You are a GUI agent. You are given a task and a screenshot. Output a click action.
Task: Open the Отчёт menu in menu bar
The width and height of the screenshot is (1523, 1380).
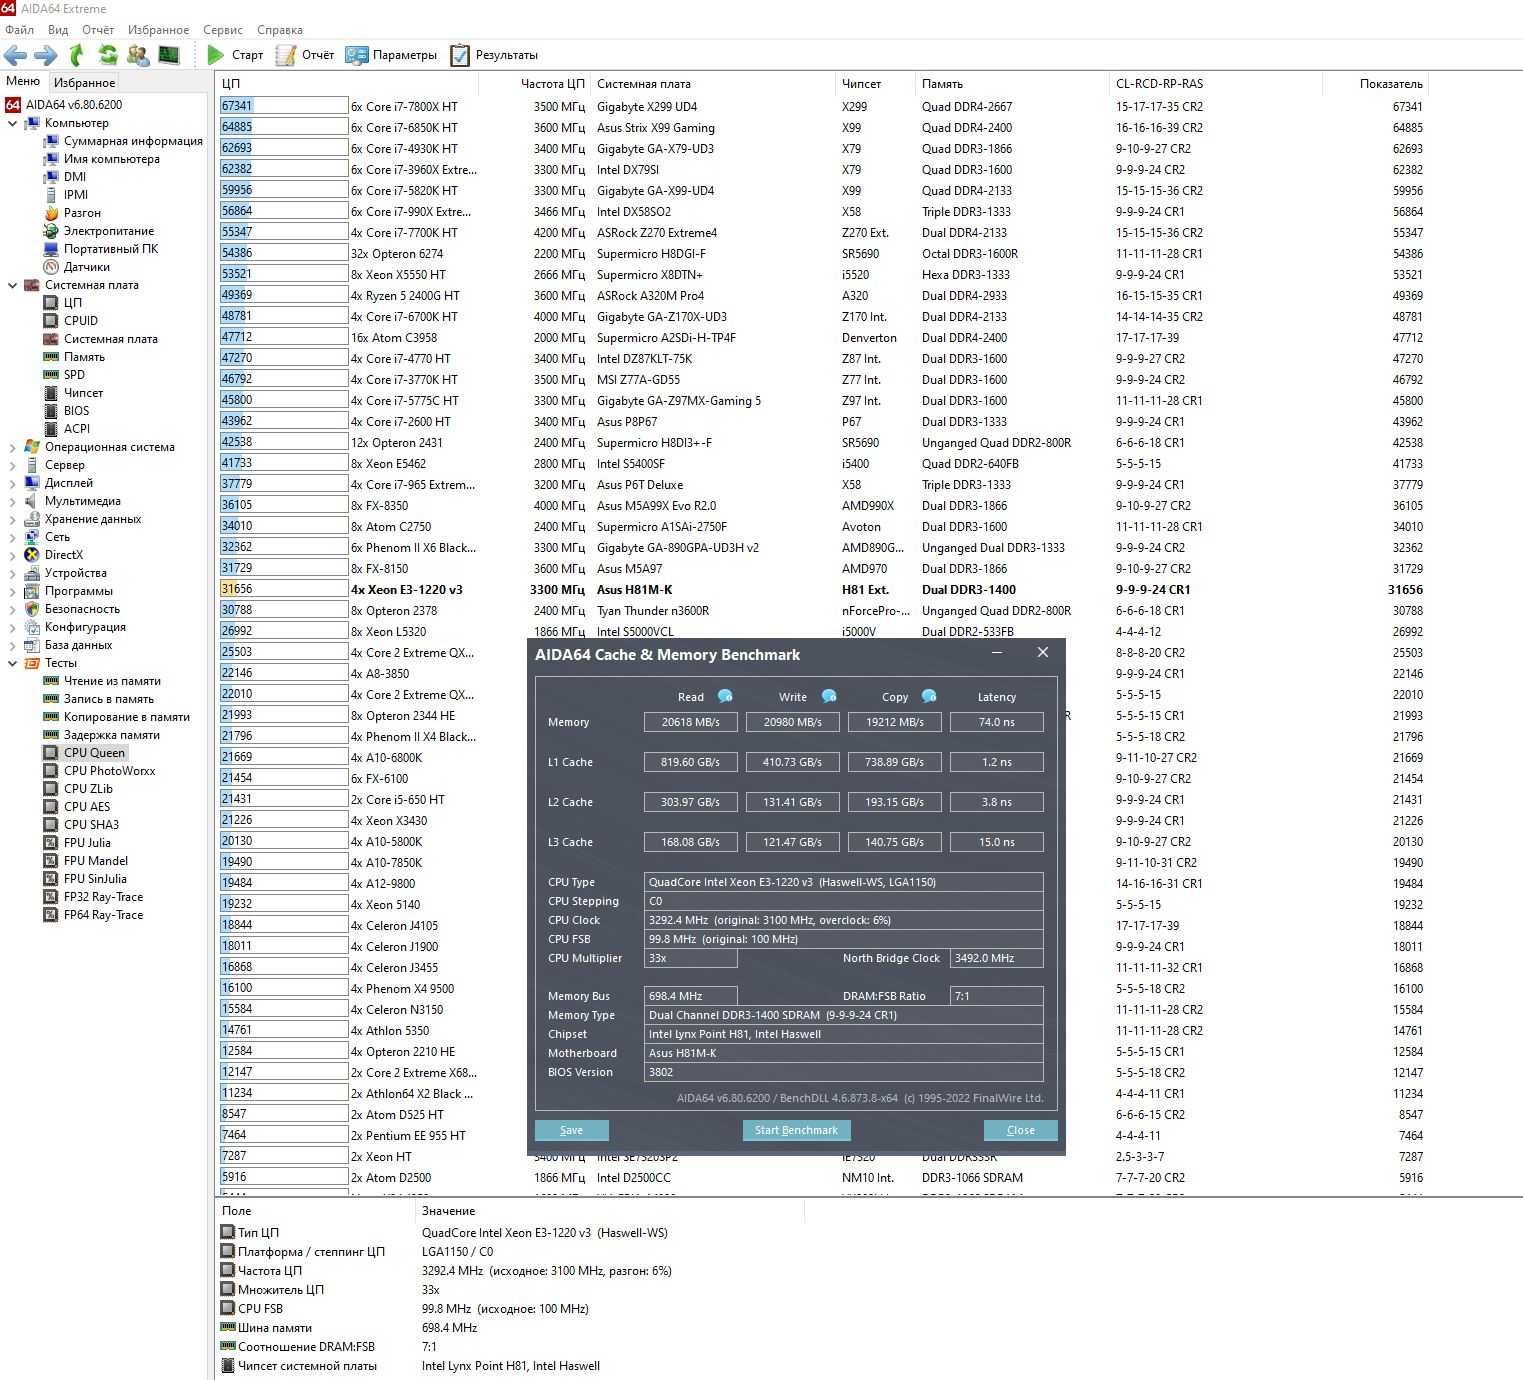coord(98,30)
